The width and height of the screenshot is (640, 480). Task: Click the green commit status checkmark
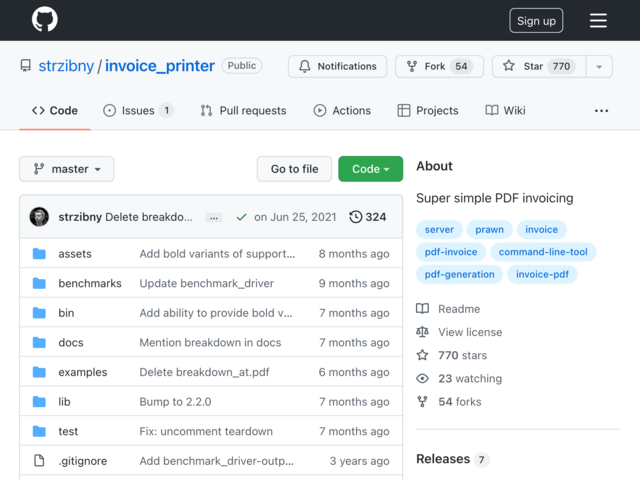[x=241, y=217]
